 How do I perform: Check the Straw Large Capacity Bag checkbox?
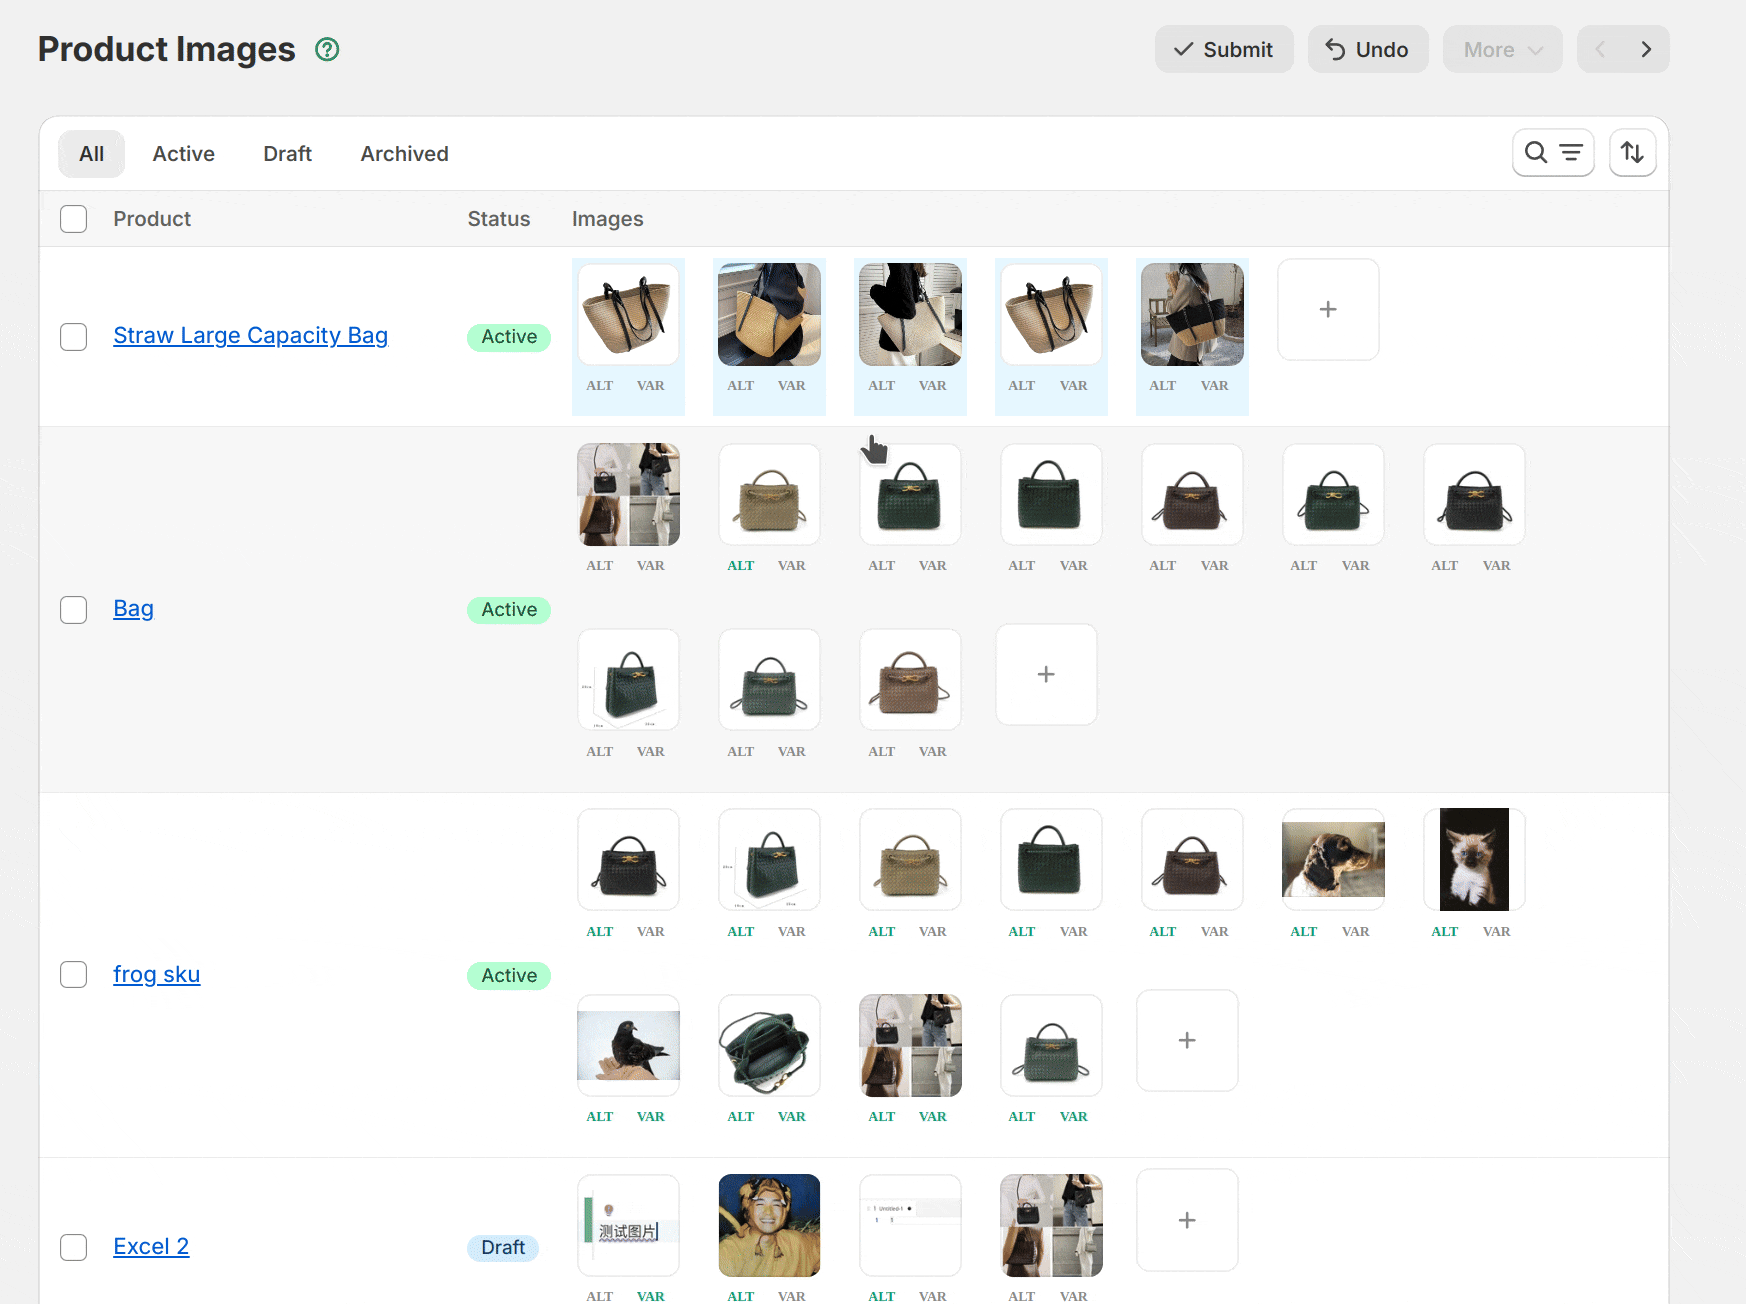74,337
